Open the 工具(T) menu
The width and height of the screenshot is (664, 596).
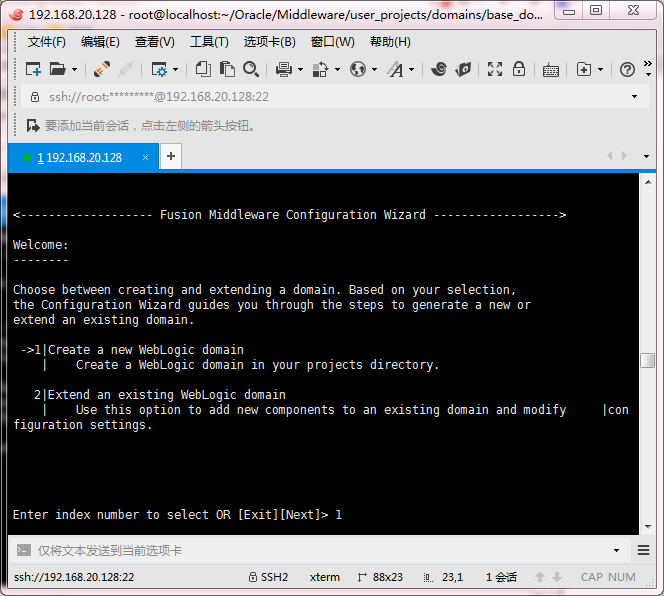coord(209,42)
